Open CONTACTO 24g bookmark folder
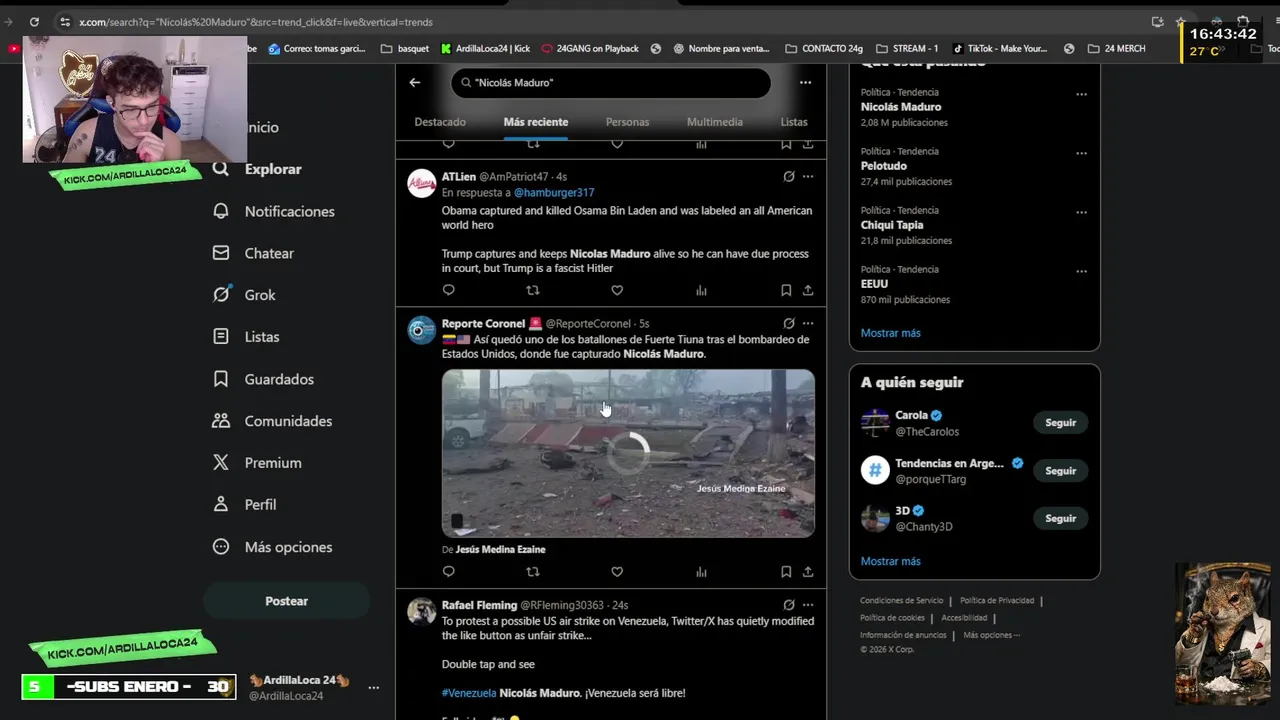Image resolution: width=1280 pixels, height=720 pixels. tap(825, 48)
